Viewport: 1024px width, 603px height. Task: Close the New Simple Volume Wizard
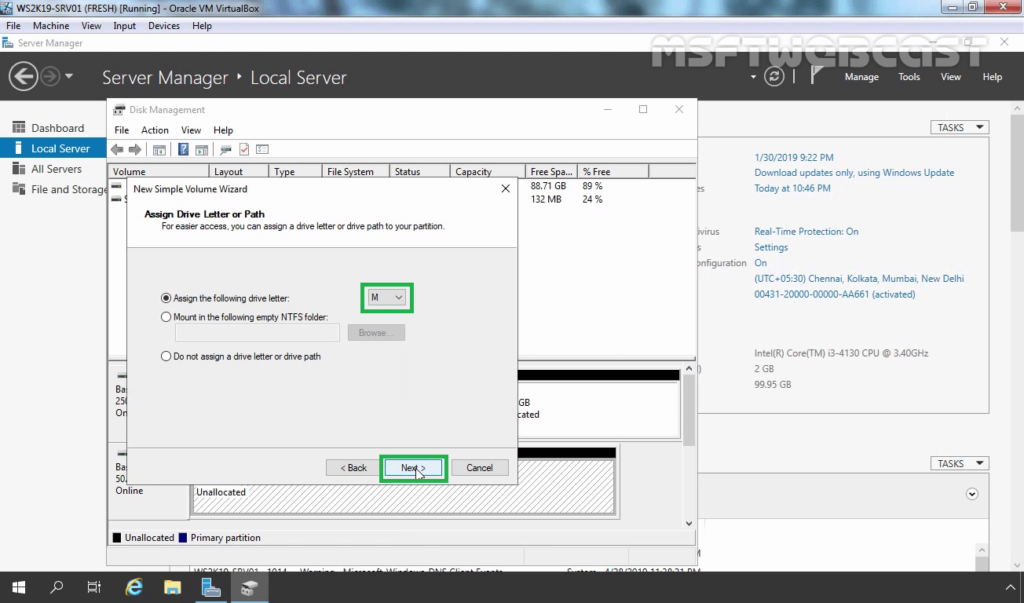click(x=505, y=189)
